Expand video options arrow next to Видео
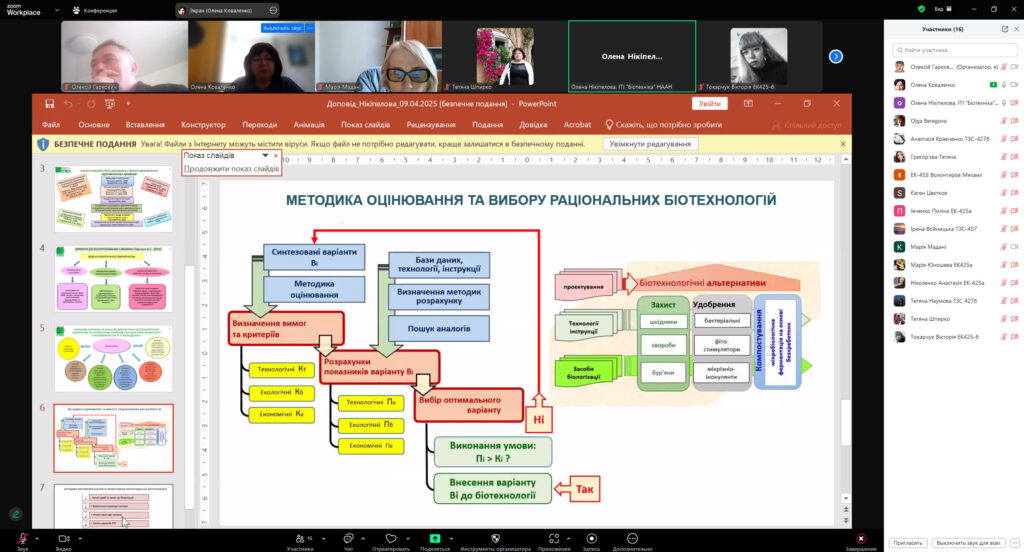 [x=80, y=538]
